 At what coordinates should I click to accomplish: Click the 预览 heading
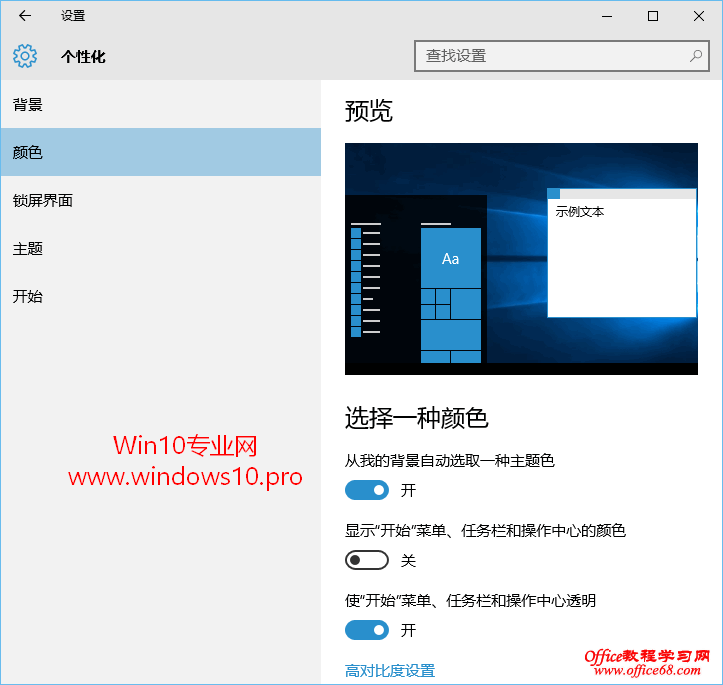pos(368,111)
